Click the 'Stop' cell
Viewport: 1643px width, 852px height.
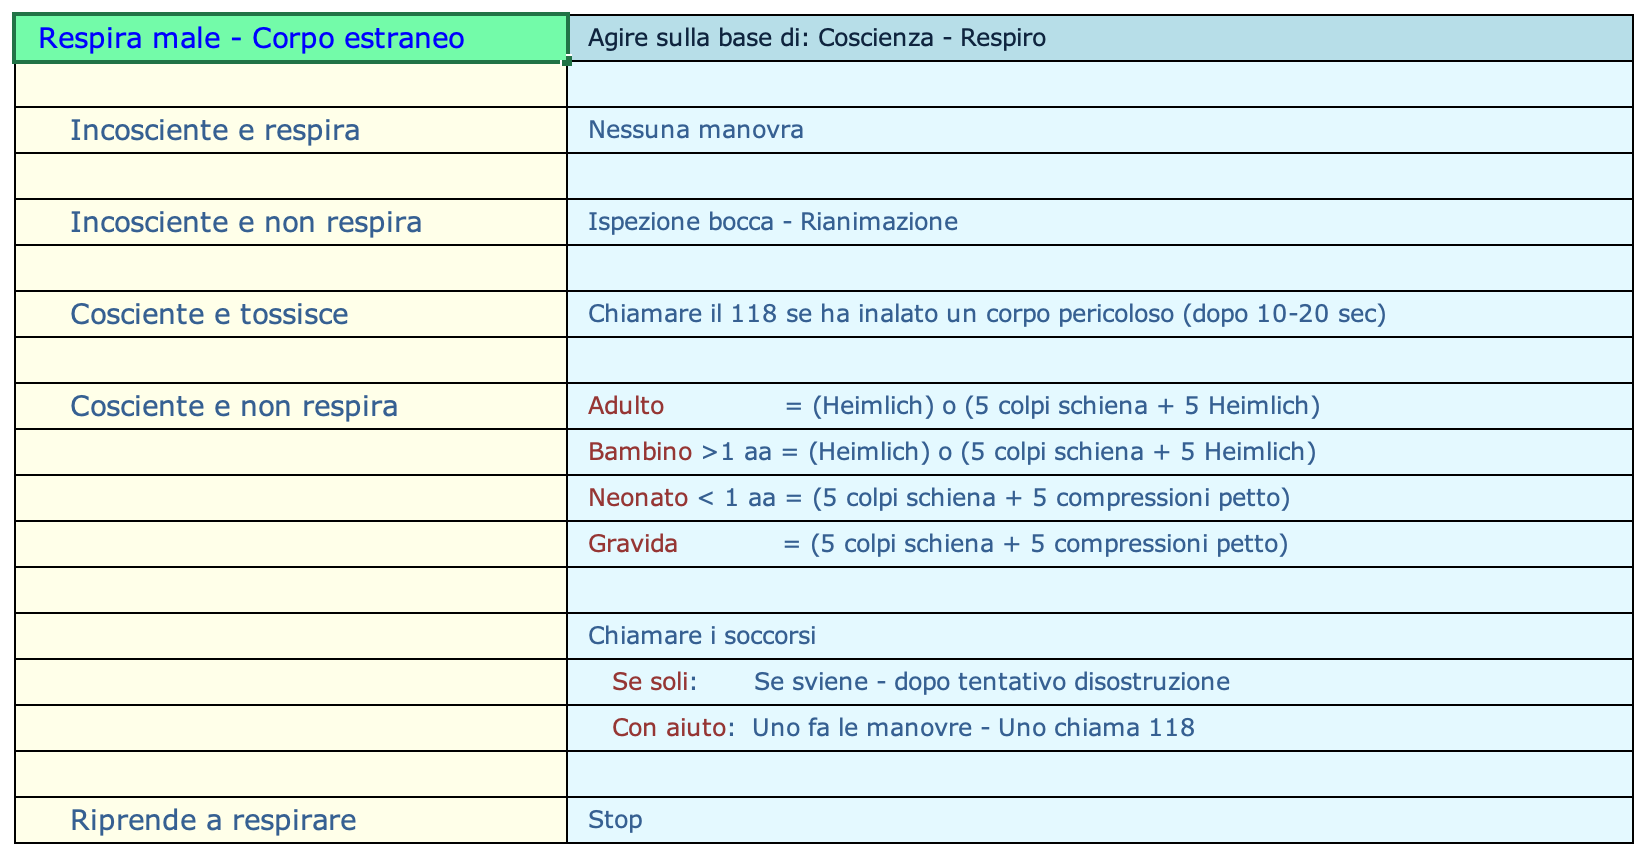tap(1100, 820)
